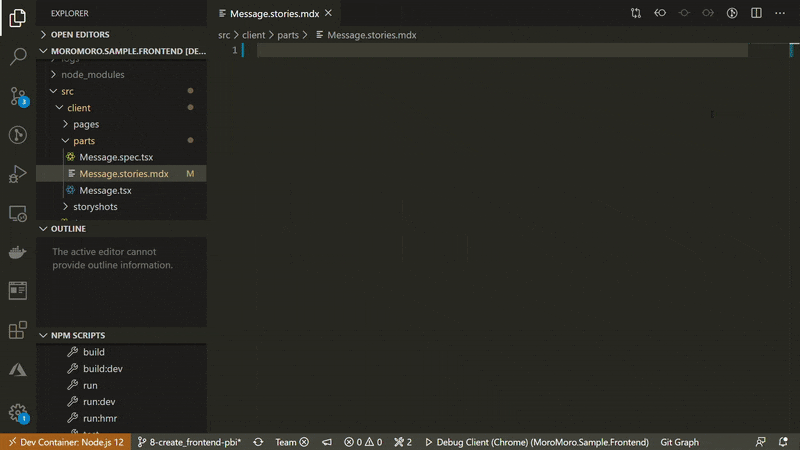The image size is (800, 450).
Task: Open Git Graph from status bar
Action: (x=680, y=442)
